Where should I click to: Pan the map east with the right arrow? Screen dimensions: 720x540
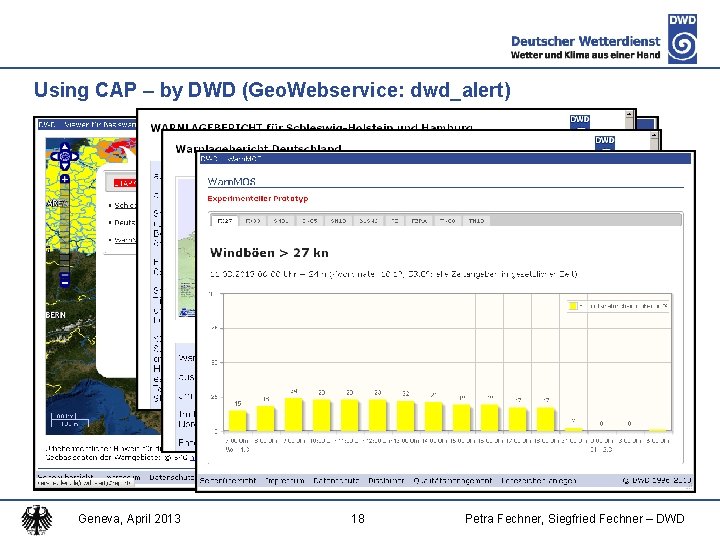tap(74, 157)
